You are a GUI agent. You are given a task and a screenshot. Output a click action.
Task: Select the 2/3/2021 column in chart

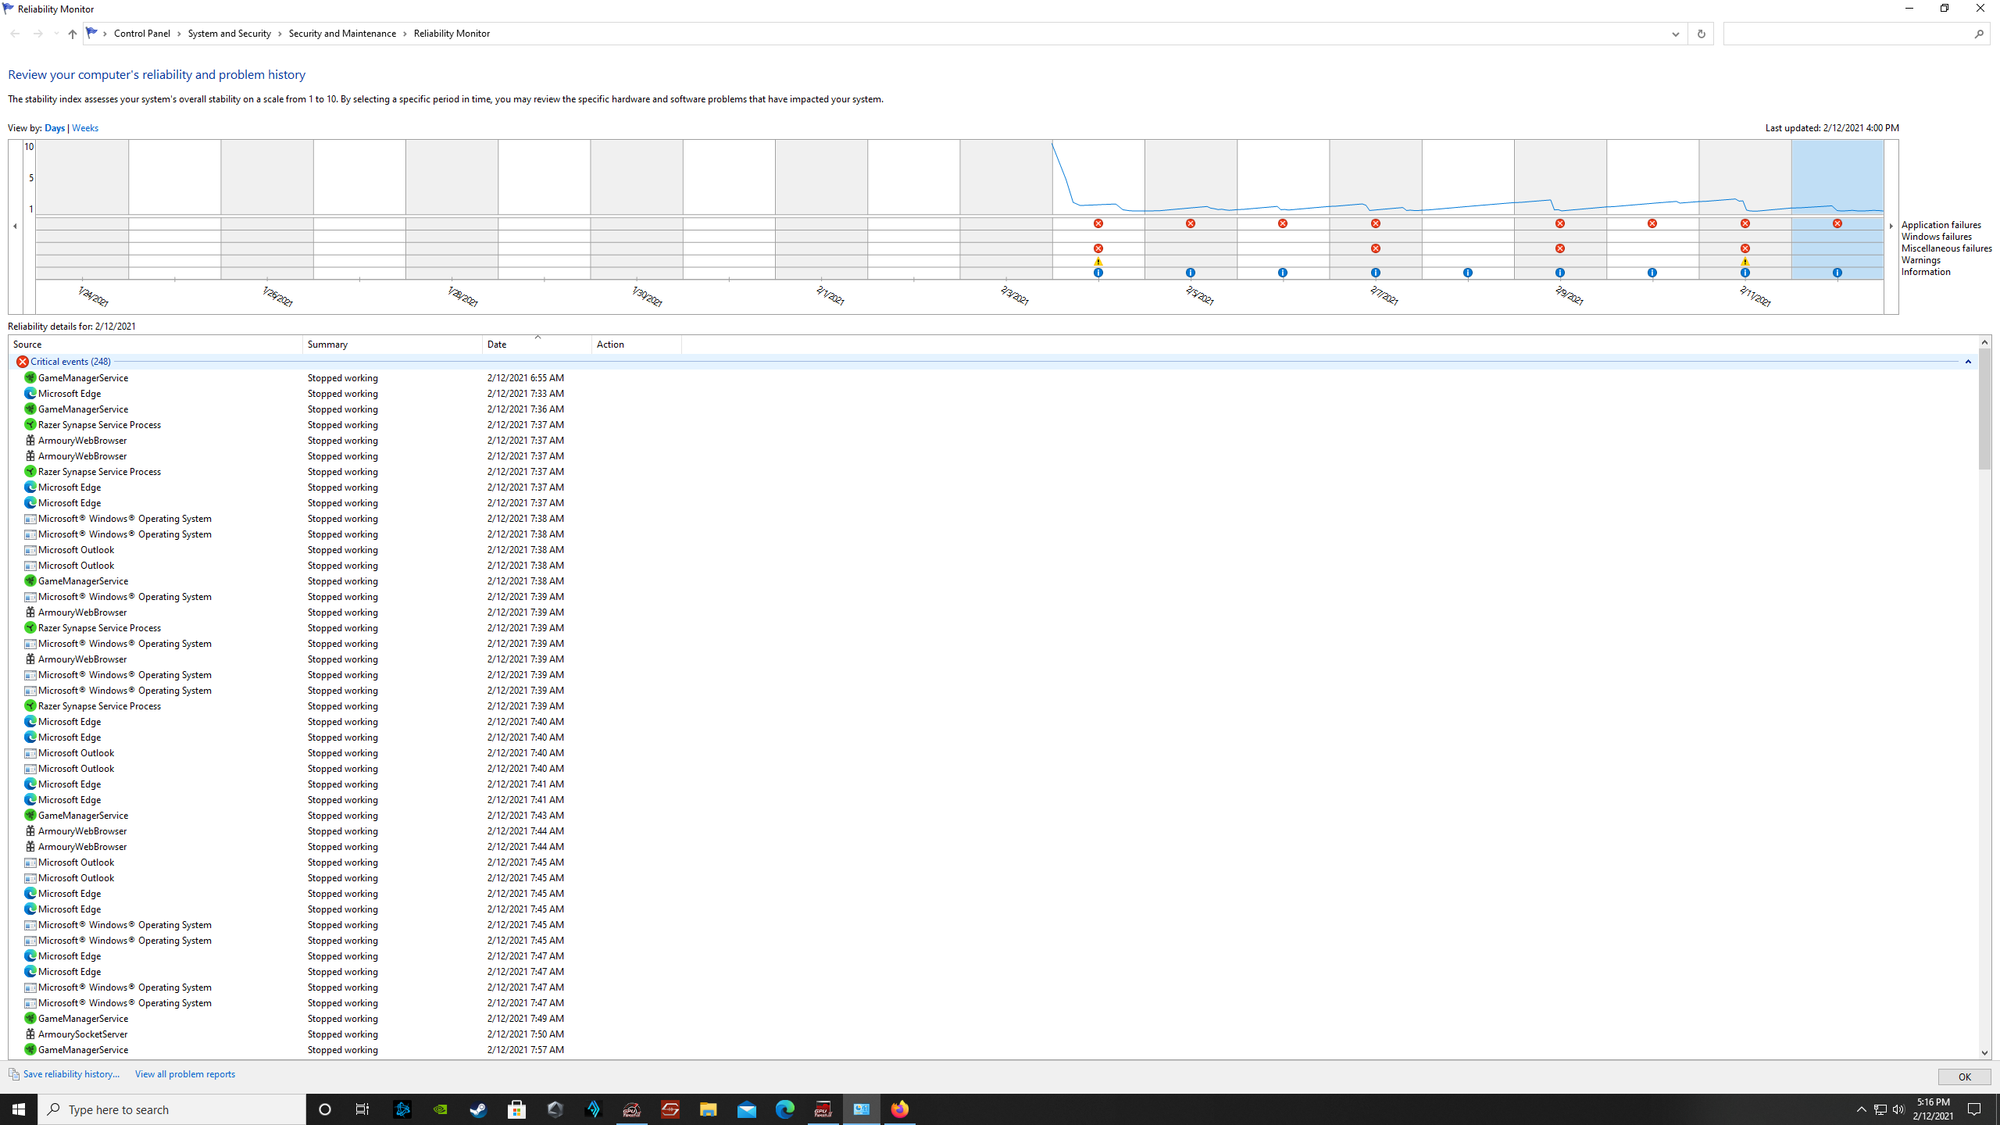tap(1006, 210)
